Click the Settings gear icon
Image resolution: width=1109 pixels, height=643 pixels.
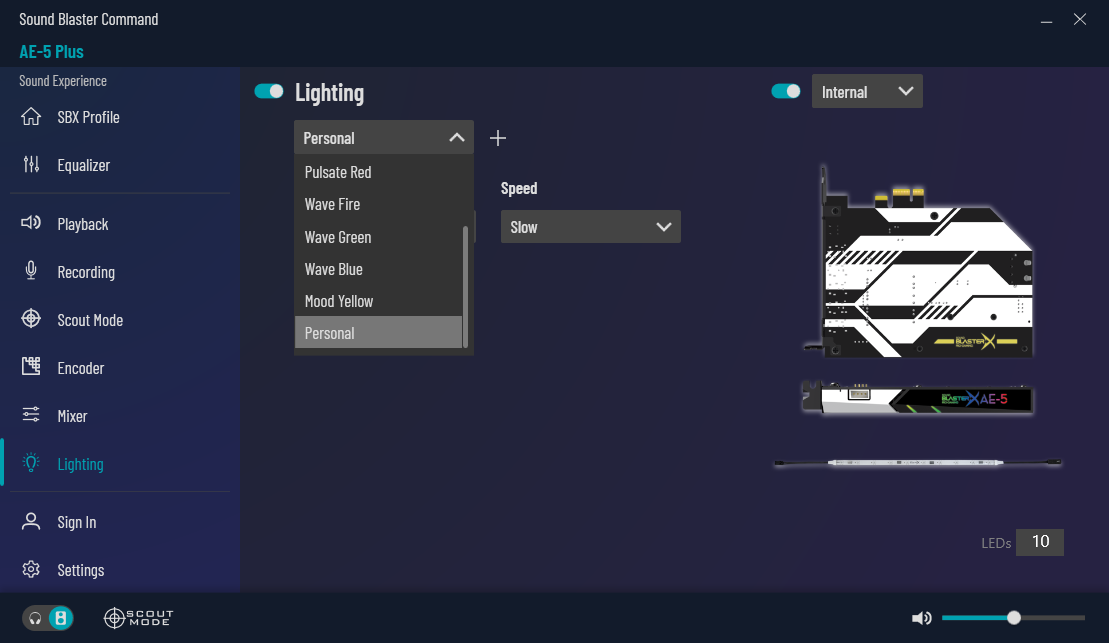pos(31,569)
